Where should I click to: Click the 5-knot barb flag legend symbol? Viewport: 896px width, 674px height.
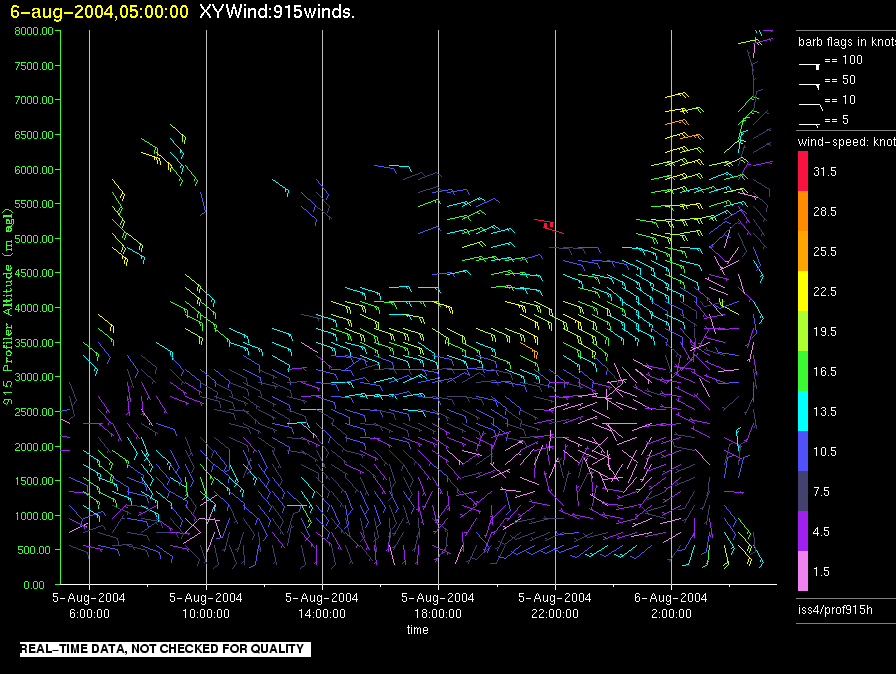click(810, 124)
